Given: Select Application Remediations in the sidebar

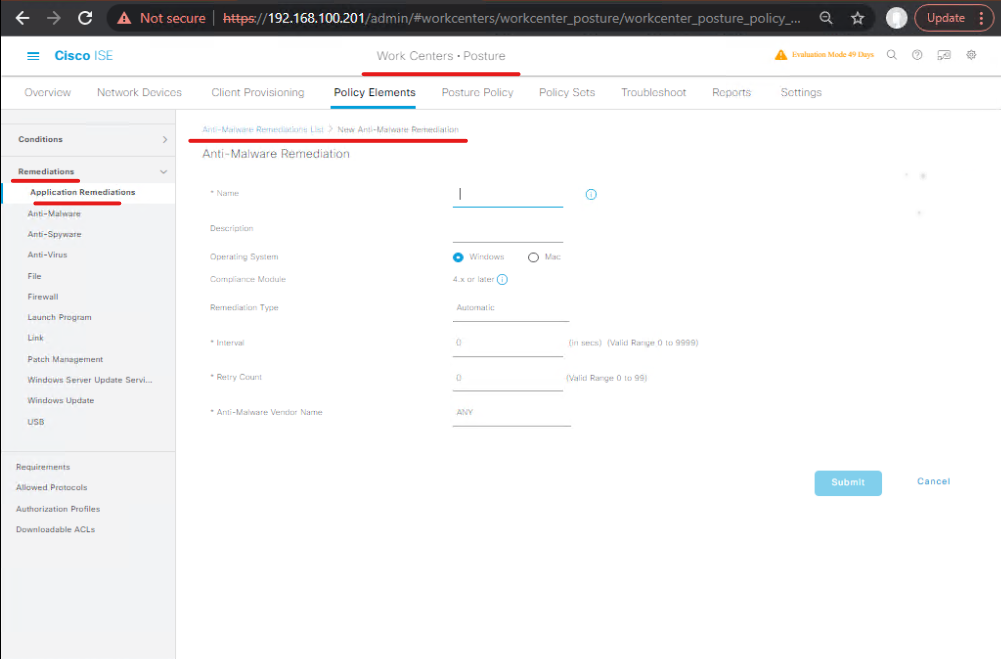Looking at the screenshot, I should click(82, 192).
